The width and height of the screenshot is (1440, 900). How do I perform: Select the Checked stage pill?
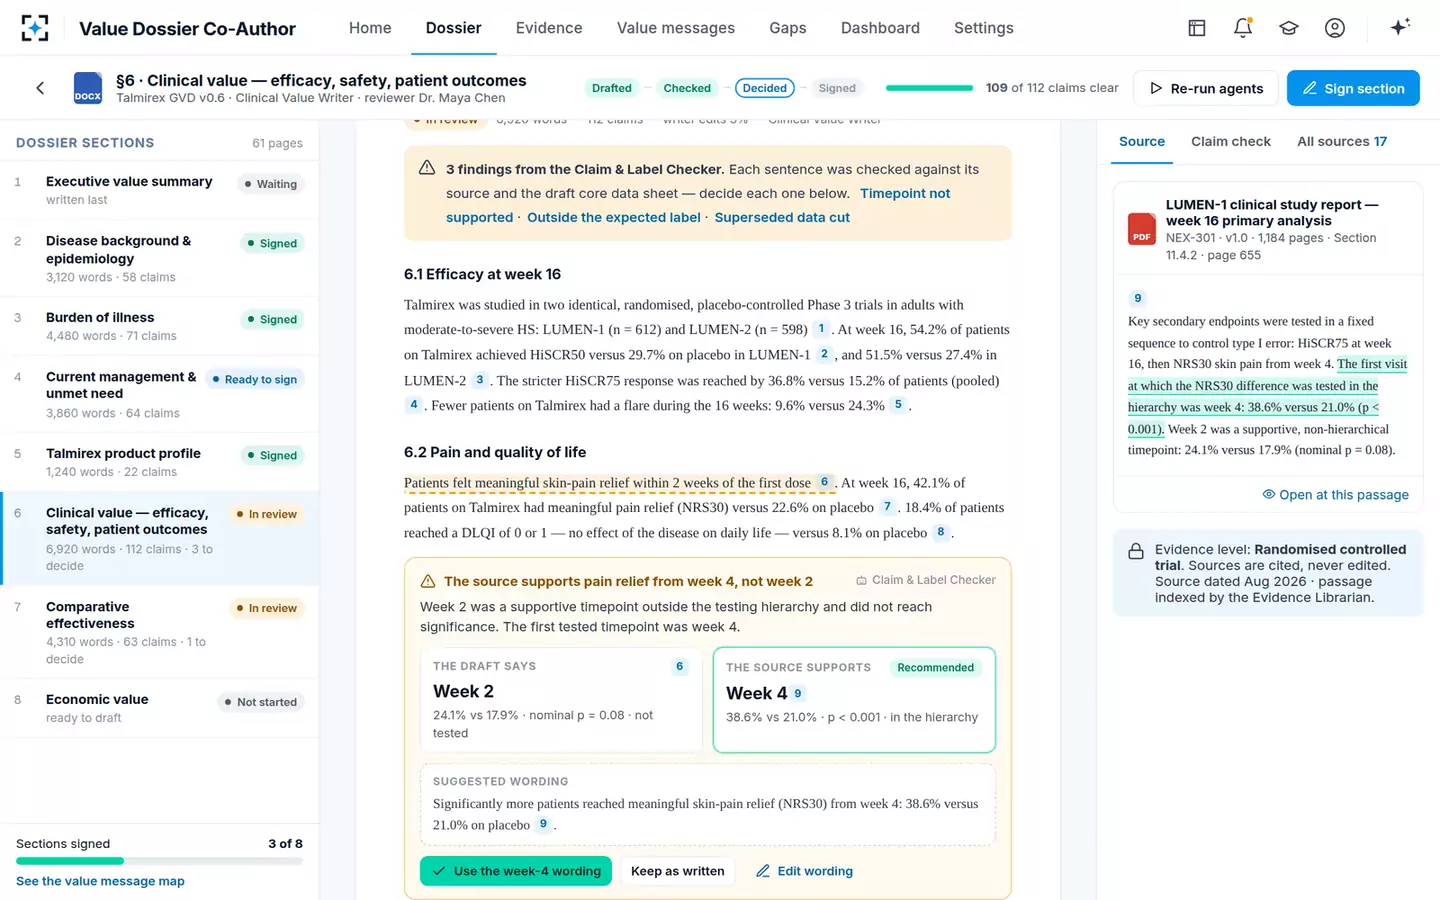[687, 88]
